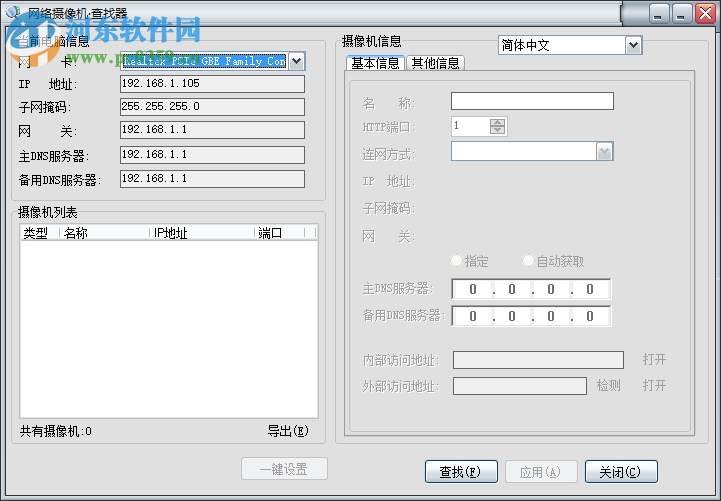Click 打开 next to 内部访问地址
Image resolution: width=721 pixels, height=501 pixels.
[x=654, y=359]
